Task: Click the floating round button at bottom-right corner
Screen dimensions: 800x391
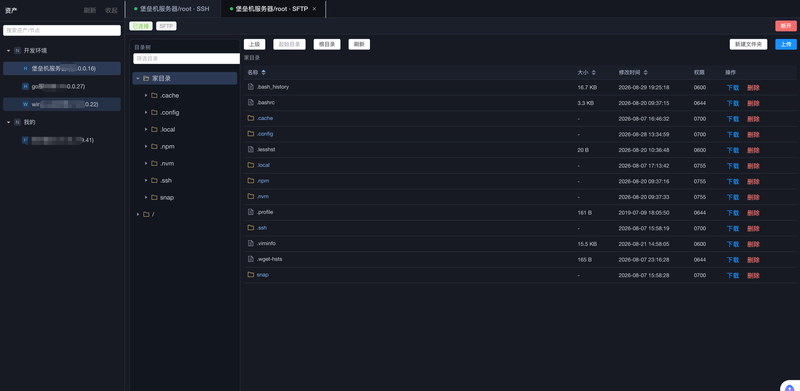Action: [x=790, y=386]
